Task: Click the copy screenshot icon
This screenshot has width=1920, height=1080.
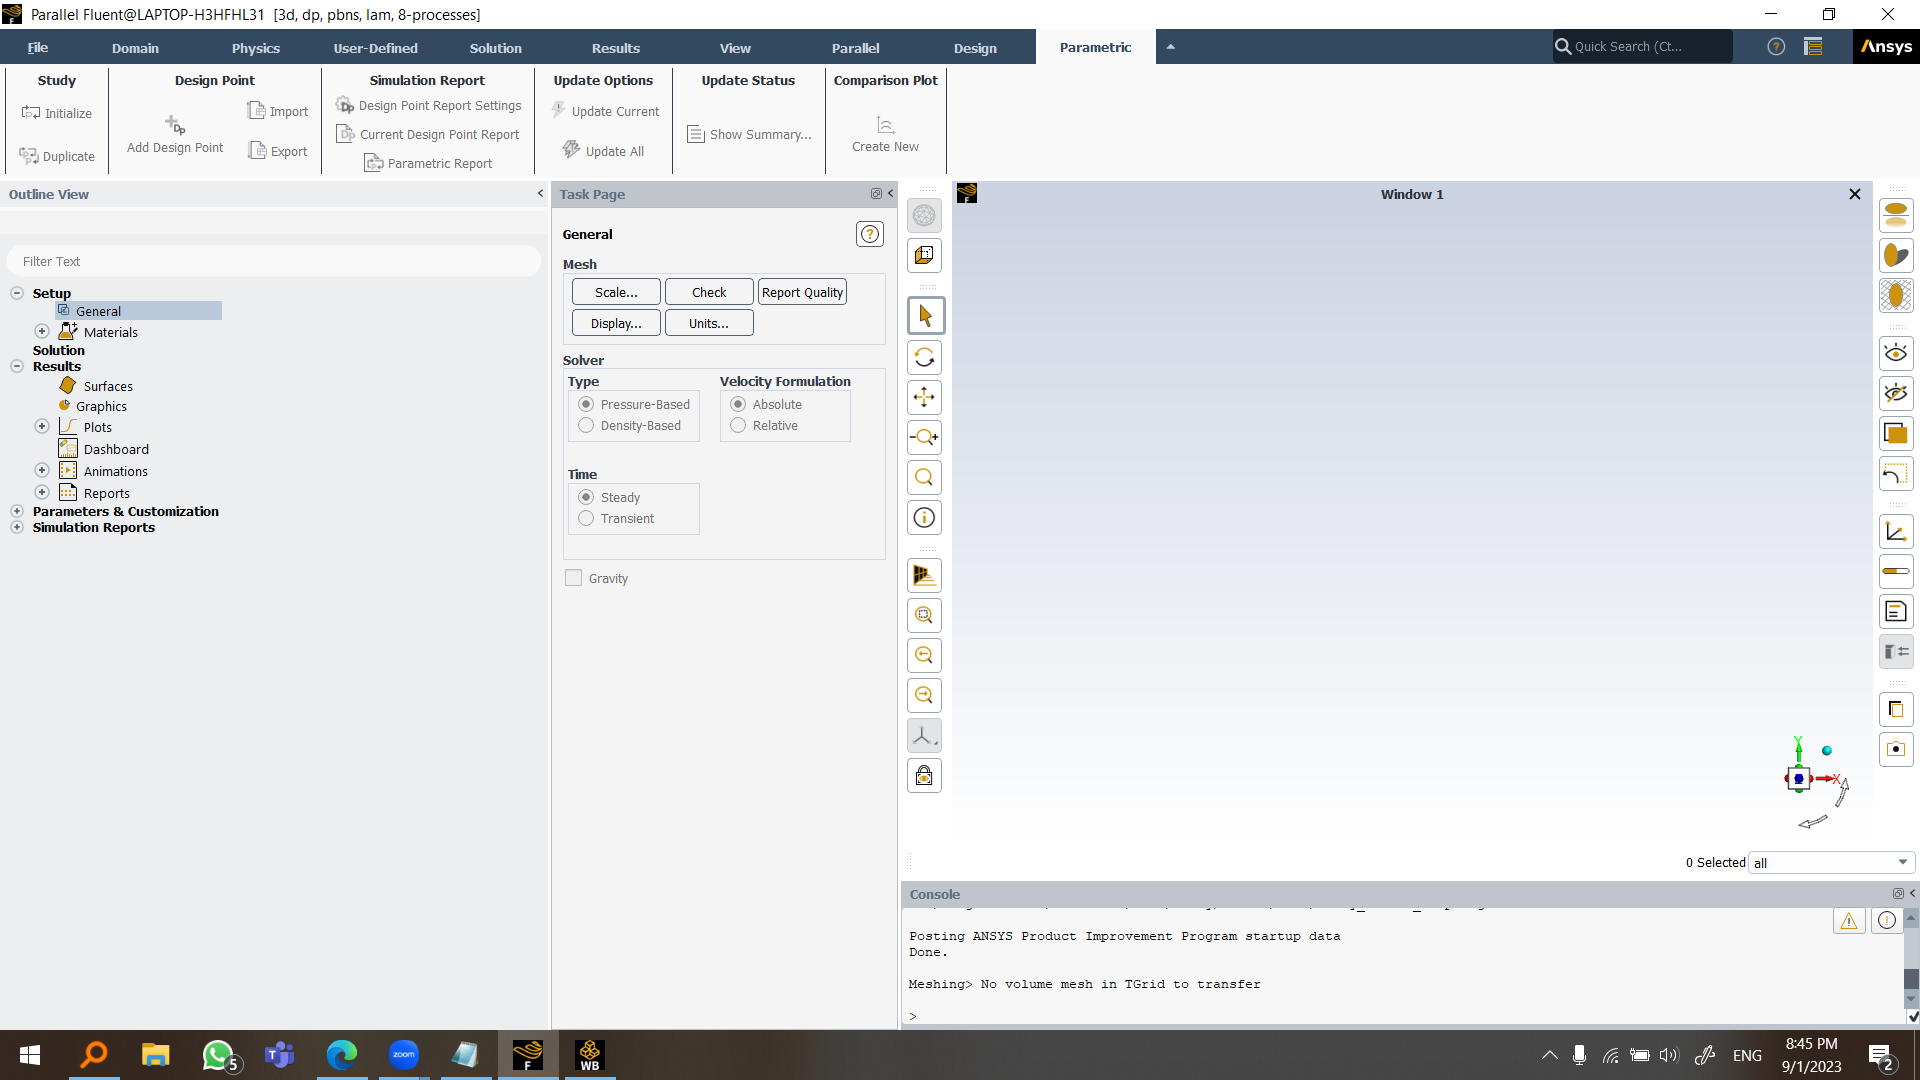Action: [x=1896, y=709]
